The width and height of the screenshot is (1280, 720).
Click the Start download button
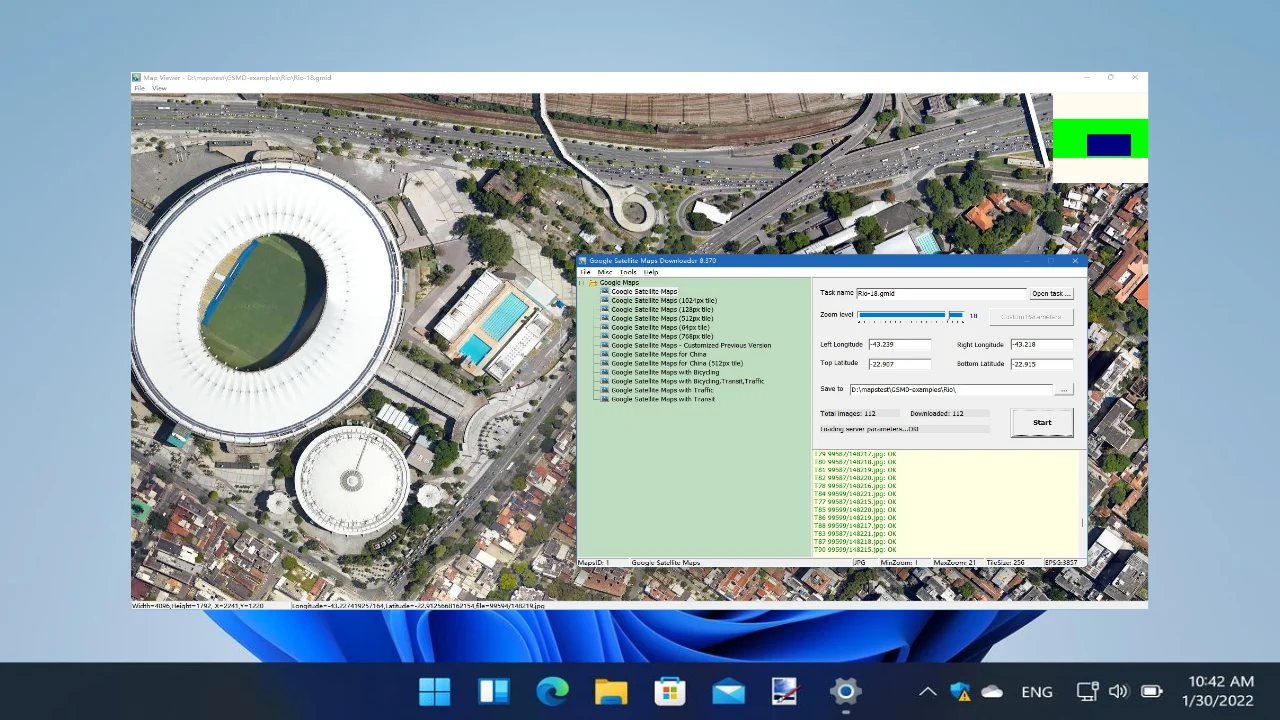point(1042,422)
